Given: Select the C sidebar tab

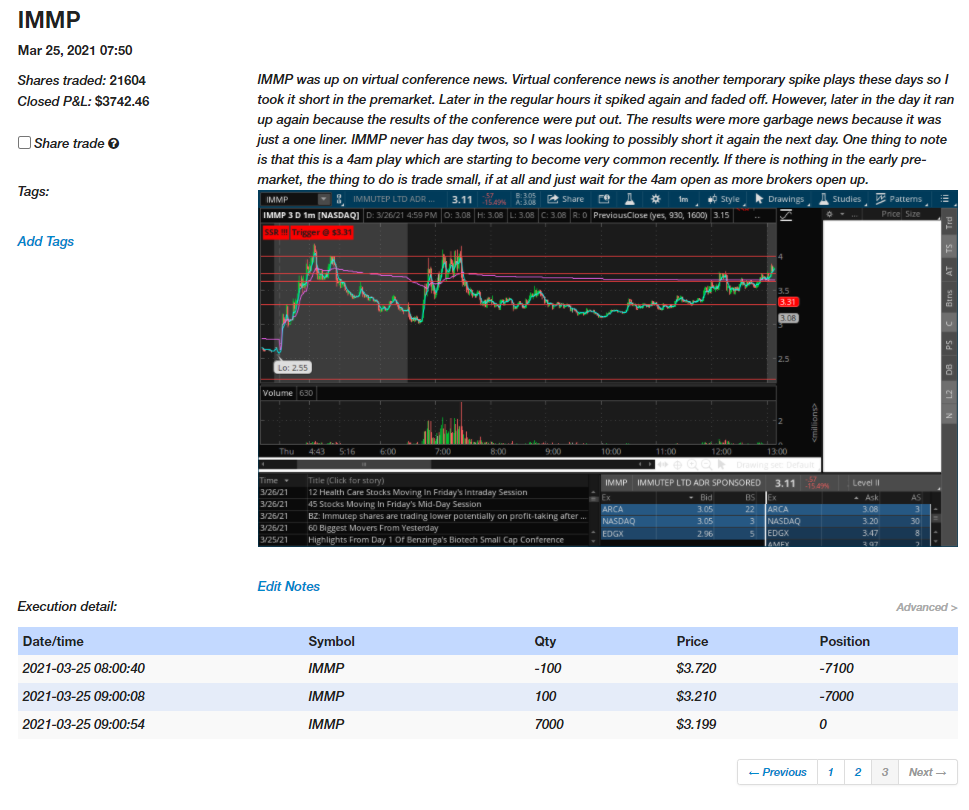Looking at the screenshot, I should 949,323.
